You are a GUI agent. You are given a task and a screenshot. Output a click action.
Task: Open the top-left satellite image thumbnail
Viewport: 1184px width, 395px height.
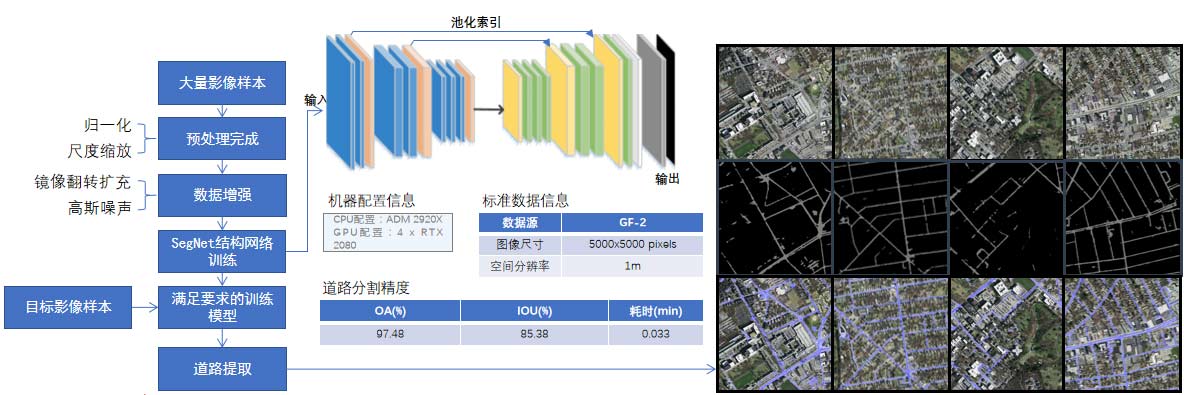point(774,103)
